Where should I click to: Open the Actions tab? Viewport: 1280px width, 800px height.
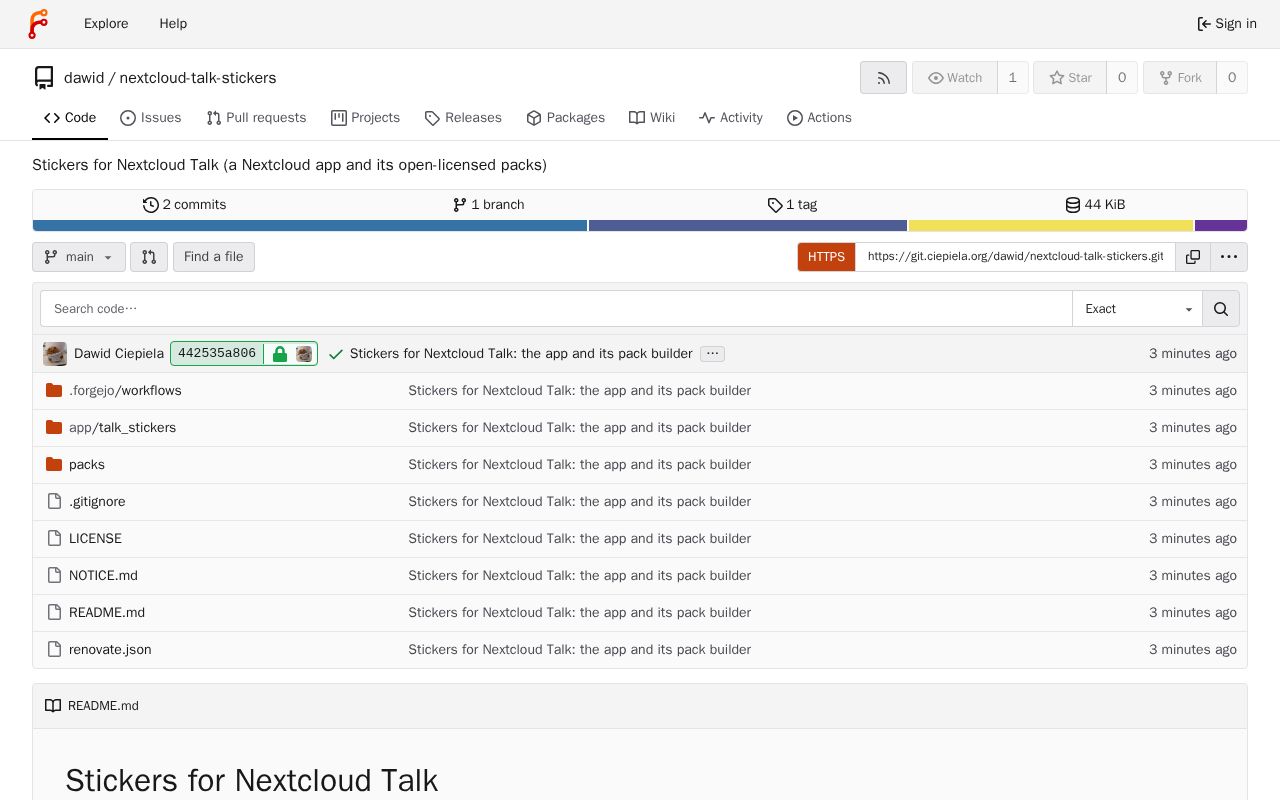point(819,118)
